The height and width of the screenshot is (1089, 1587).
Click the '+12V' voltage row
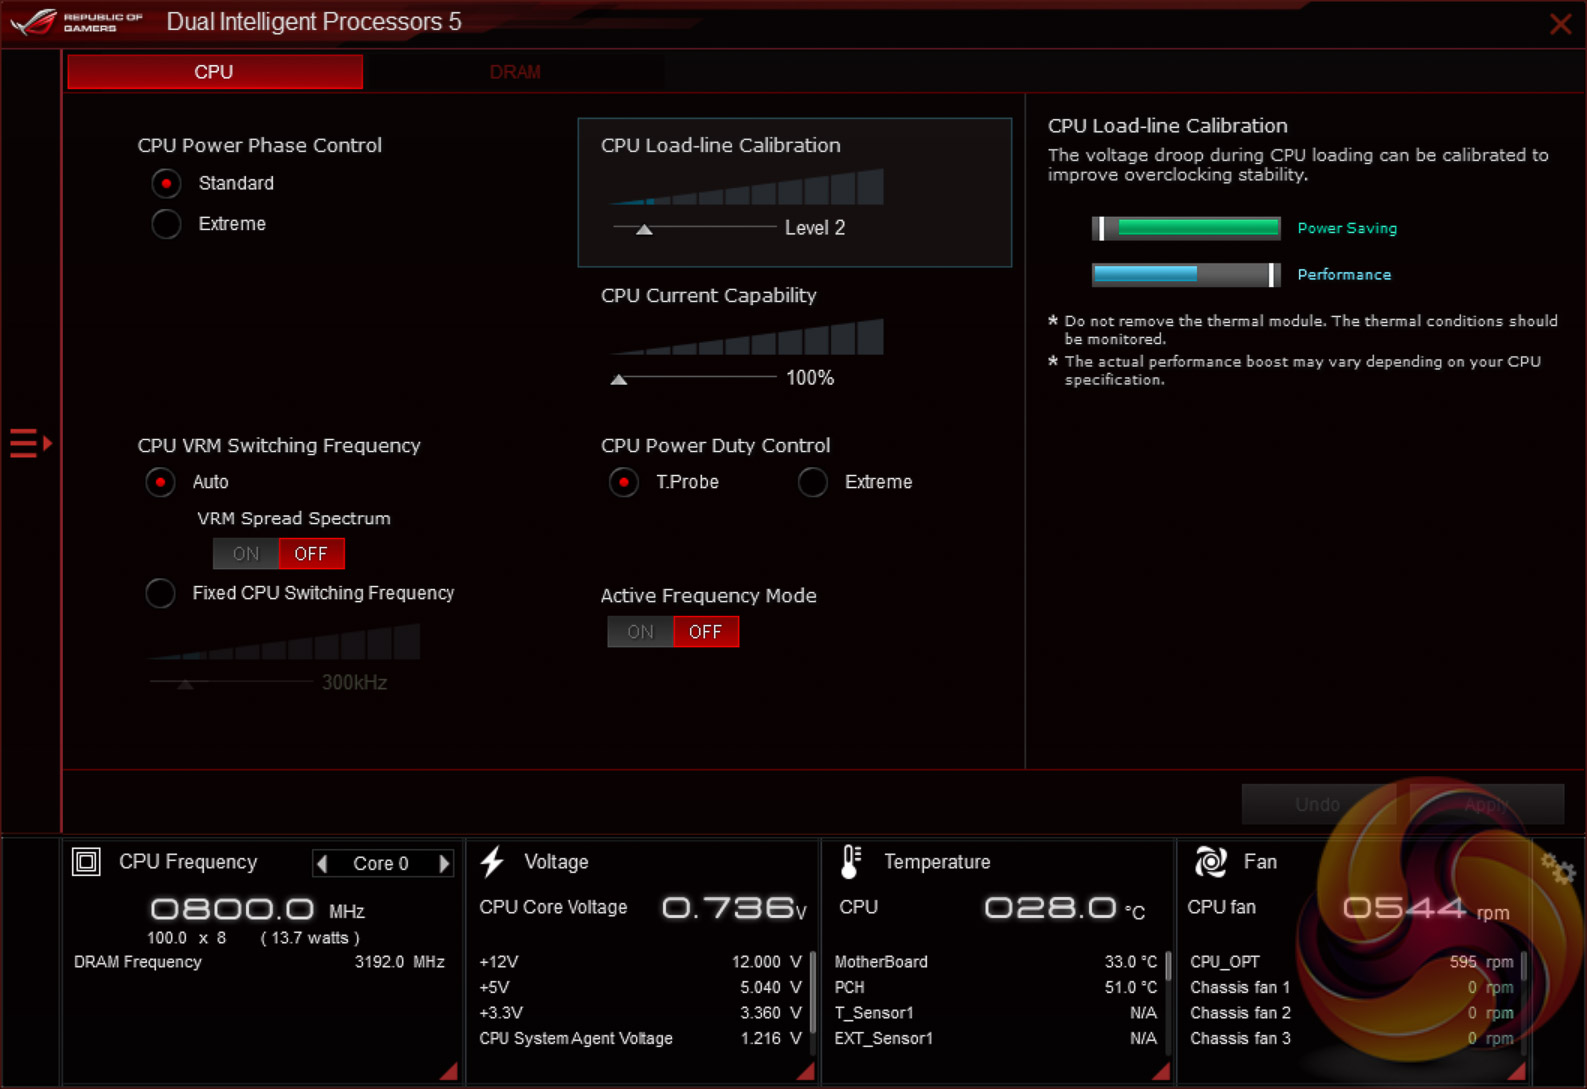640,962
